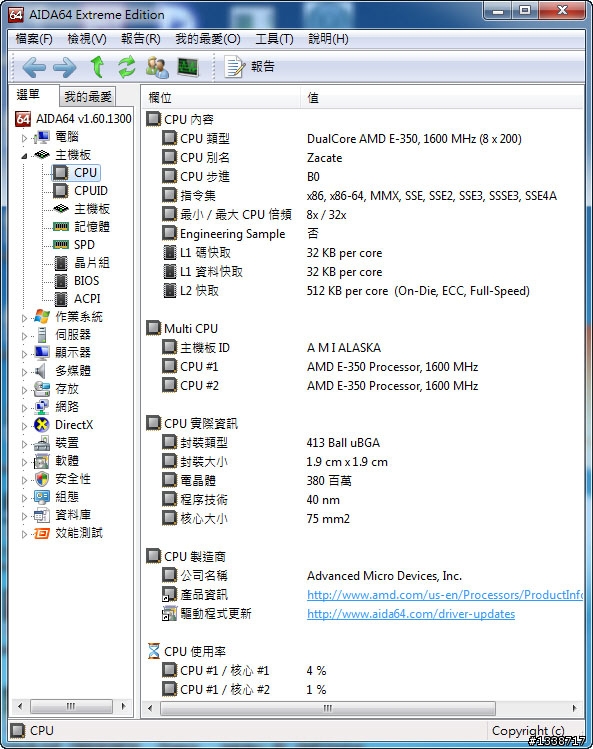Open the aida64.com driver-updates link

point(411,614)
